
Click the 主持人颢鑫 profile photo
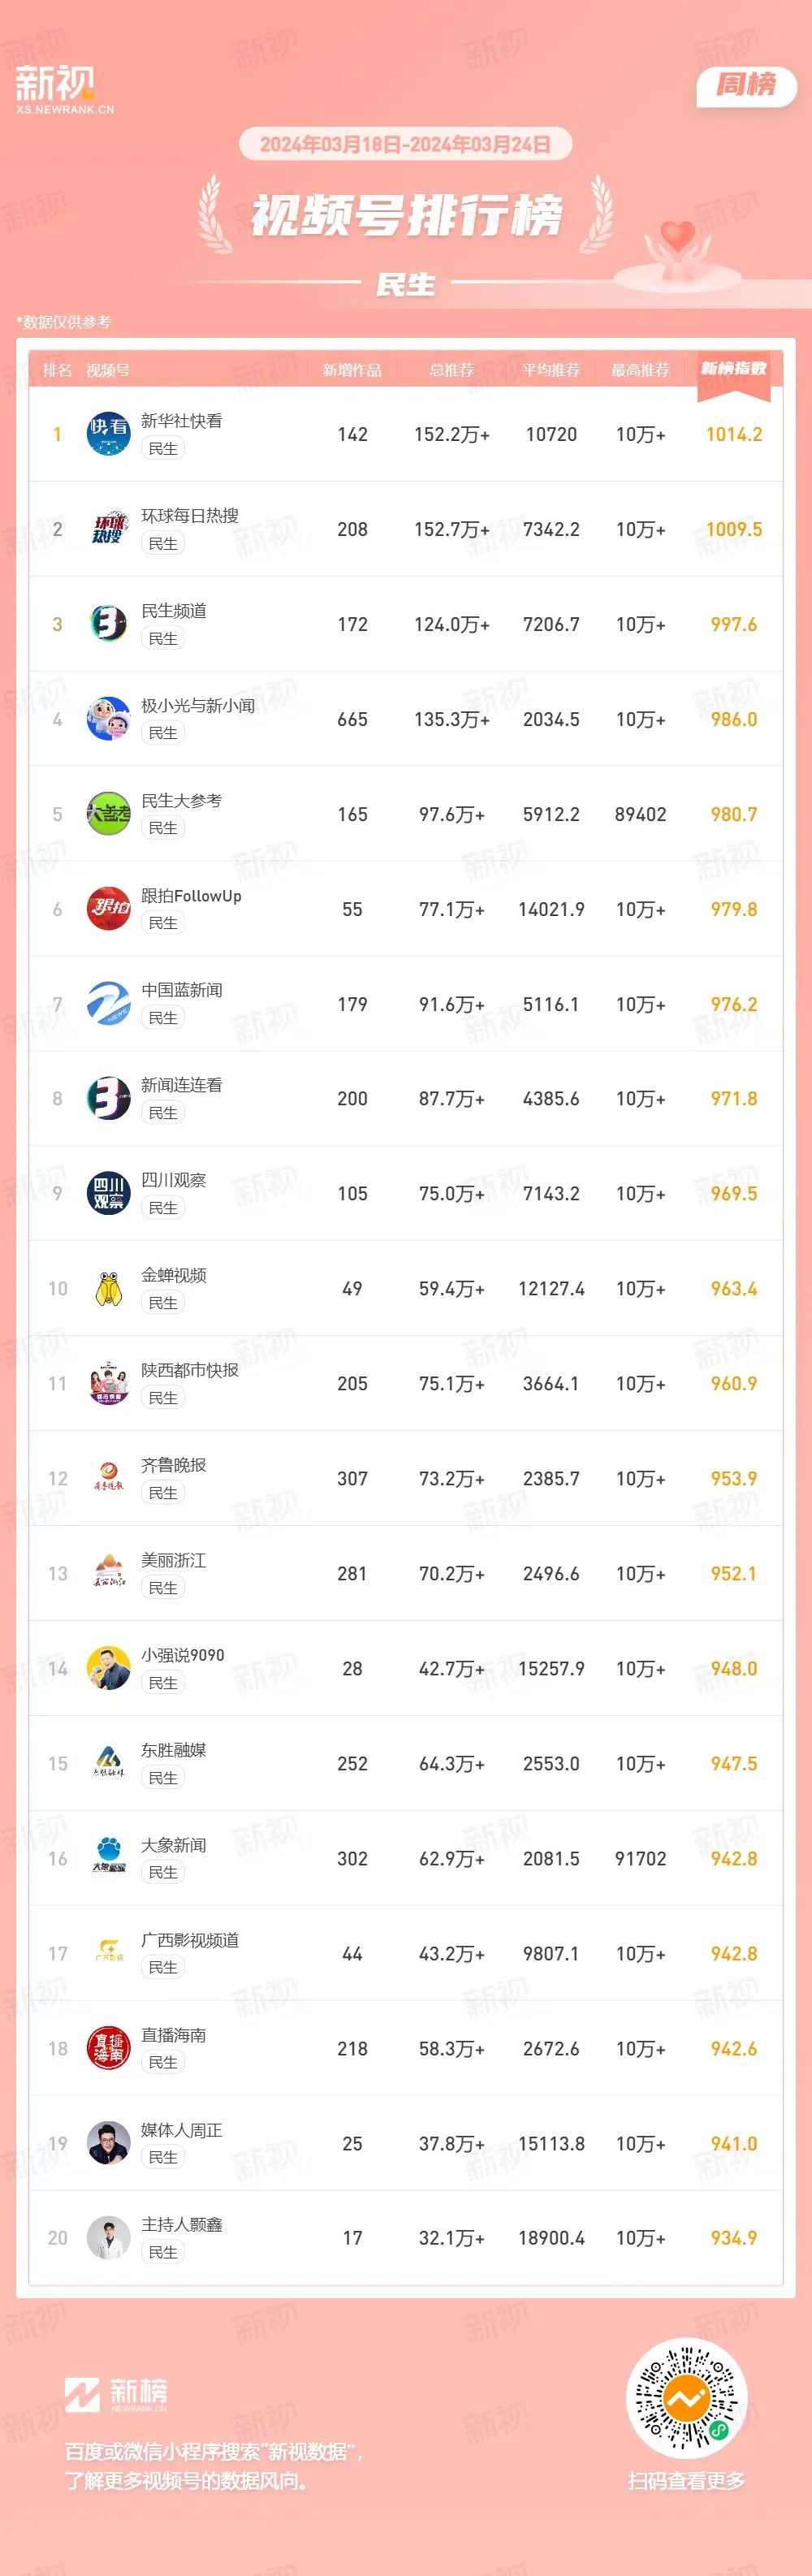108,2239
